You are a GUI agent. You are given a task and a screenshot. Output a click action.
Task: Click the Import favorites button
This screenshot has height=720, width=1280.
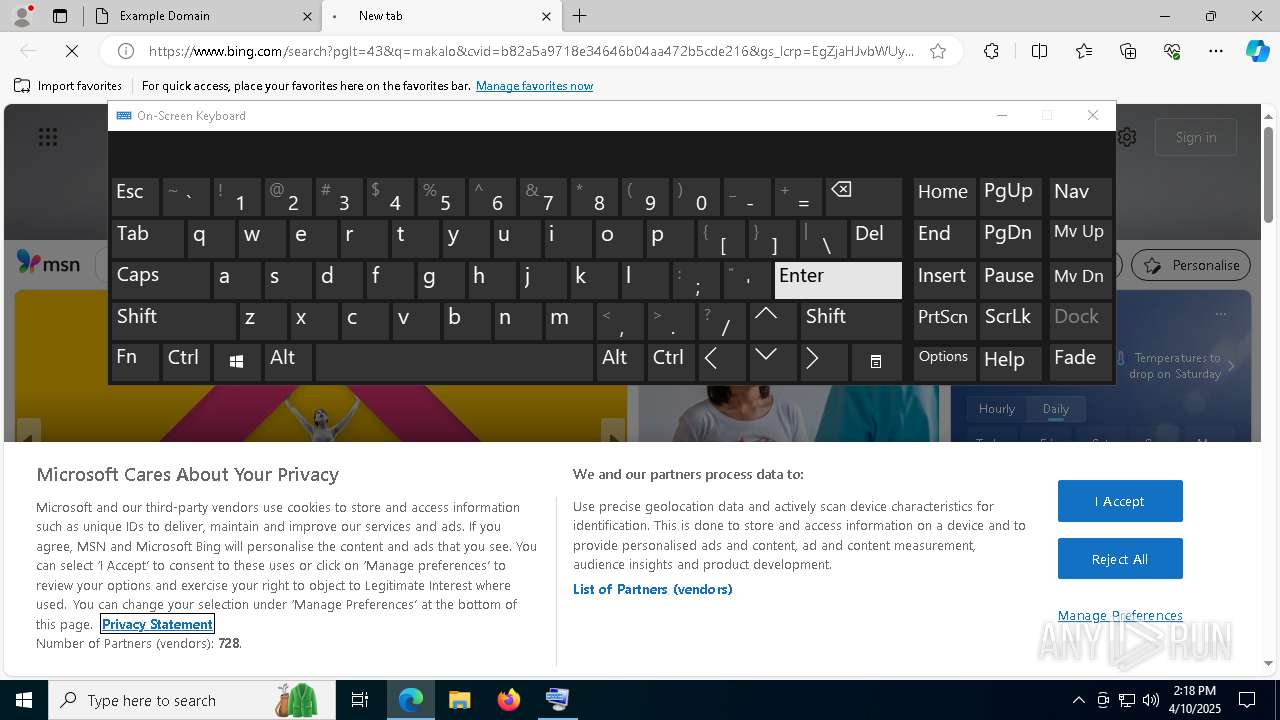(x=68, y=86)
